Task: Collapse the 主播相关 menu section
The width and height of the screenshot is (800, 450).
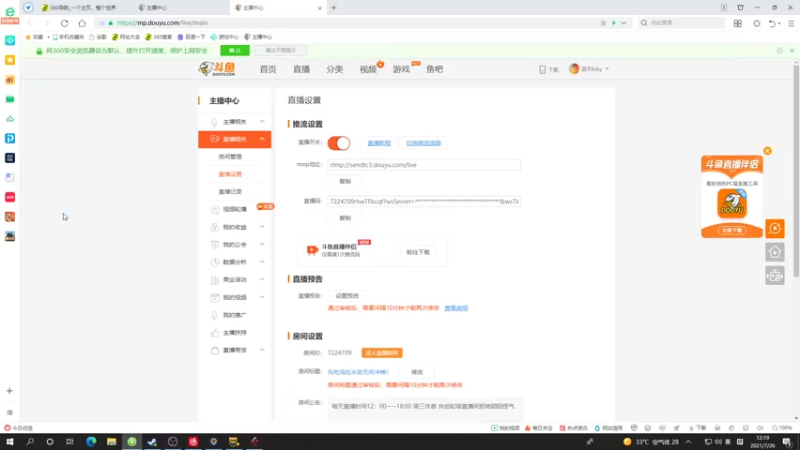Action: click(x=262, y=122)
